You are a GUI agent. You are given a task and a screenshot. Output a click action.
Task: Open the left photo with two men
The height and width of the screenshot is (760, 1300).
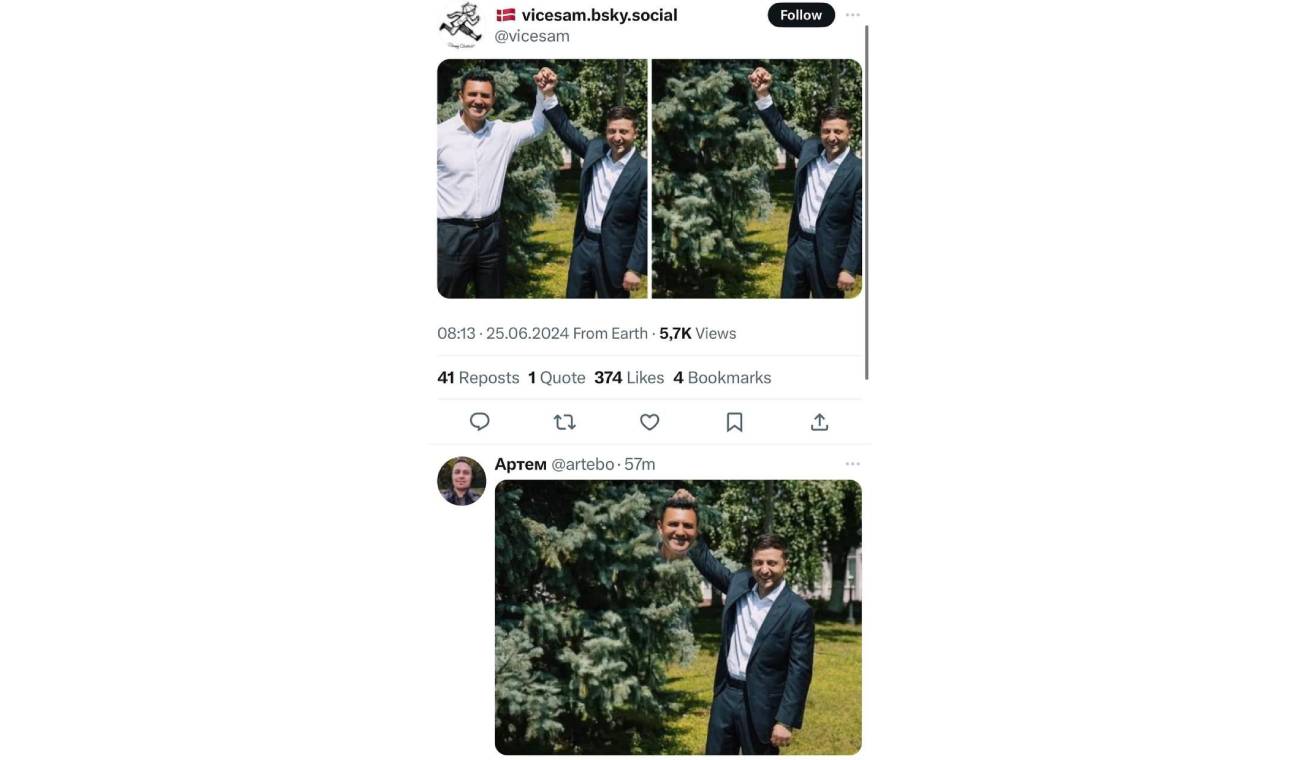coord(542,178)
